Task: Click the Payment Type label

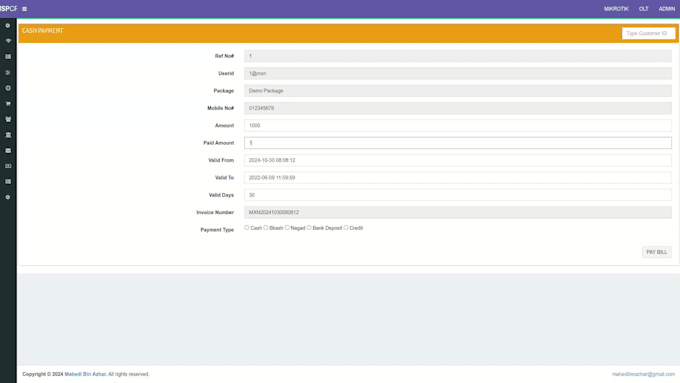Action: 217,230
